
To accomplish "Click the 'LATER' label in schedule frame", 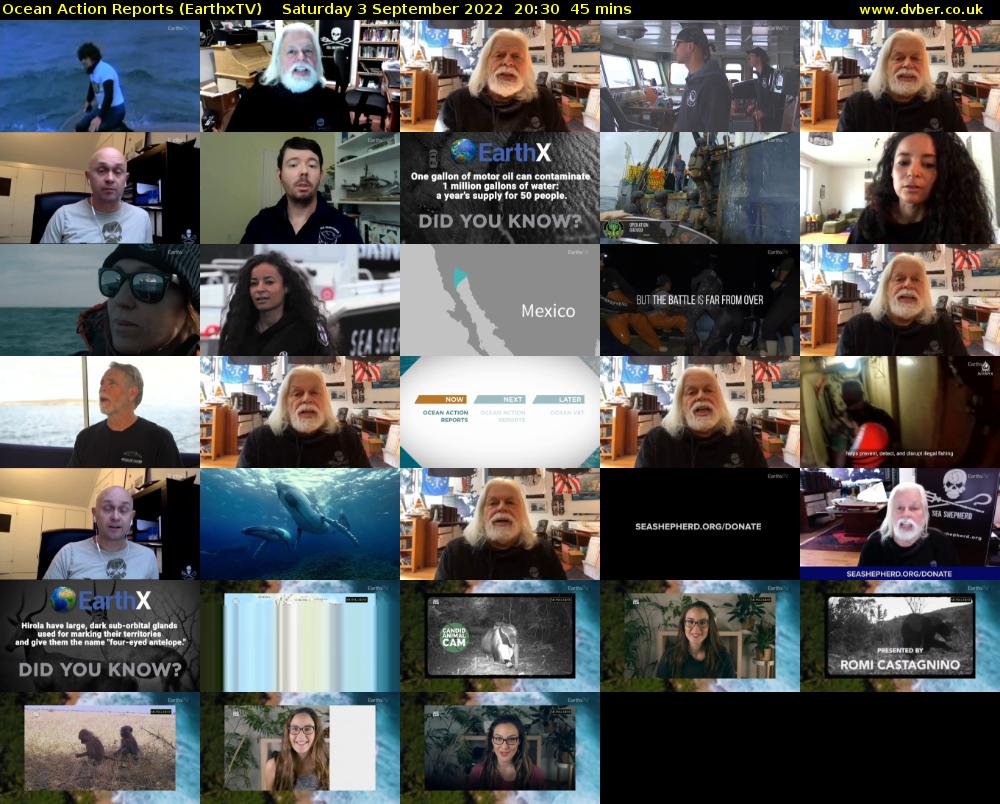I will pos(570,400).
